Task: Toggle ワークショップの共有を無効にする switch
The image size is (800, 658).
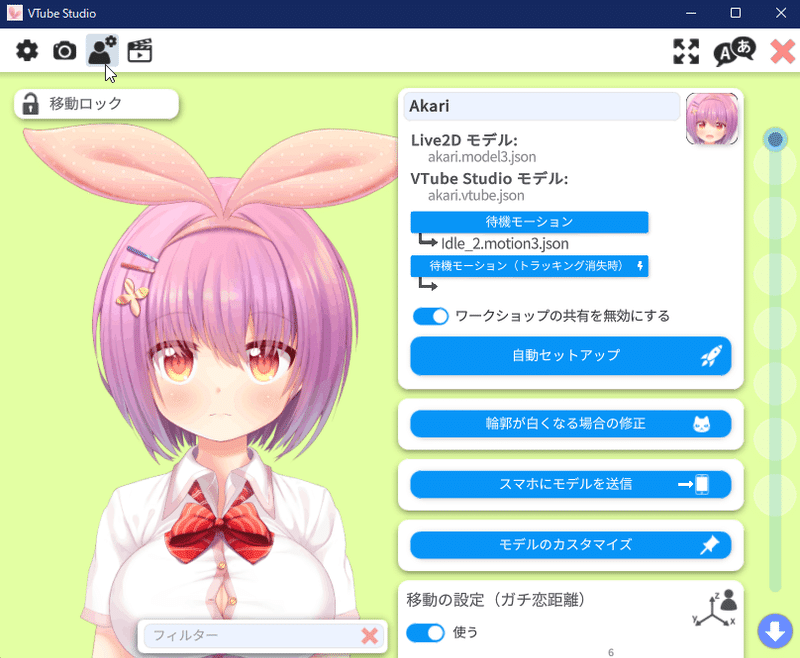Action: 431,316
